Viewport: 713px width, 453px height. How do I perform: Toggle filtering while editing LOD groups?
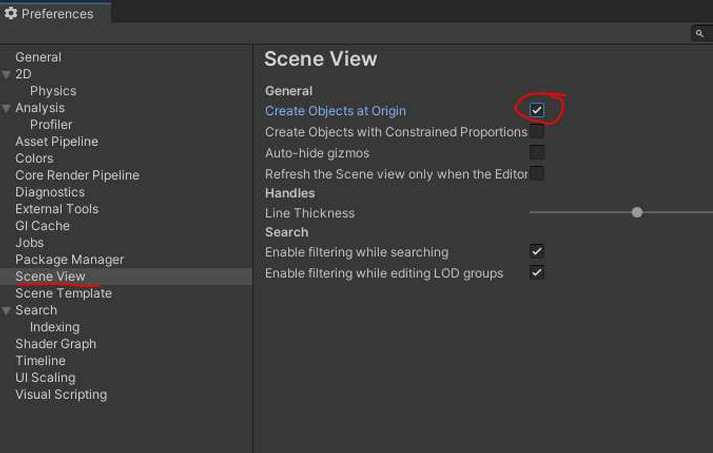537,272
